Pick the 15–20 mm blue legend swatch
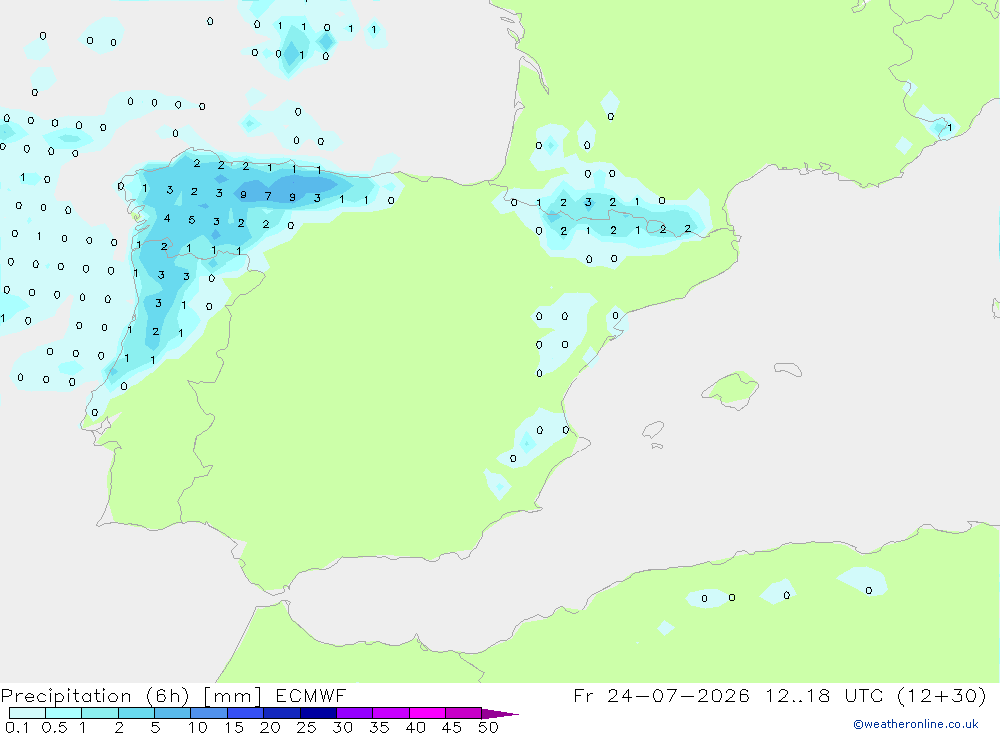Screen dimensions: 1000x733 [x=246, y=713]
